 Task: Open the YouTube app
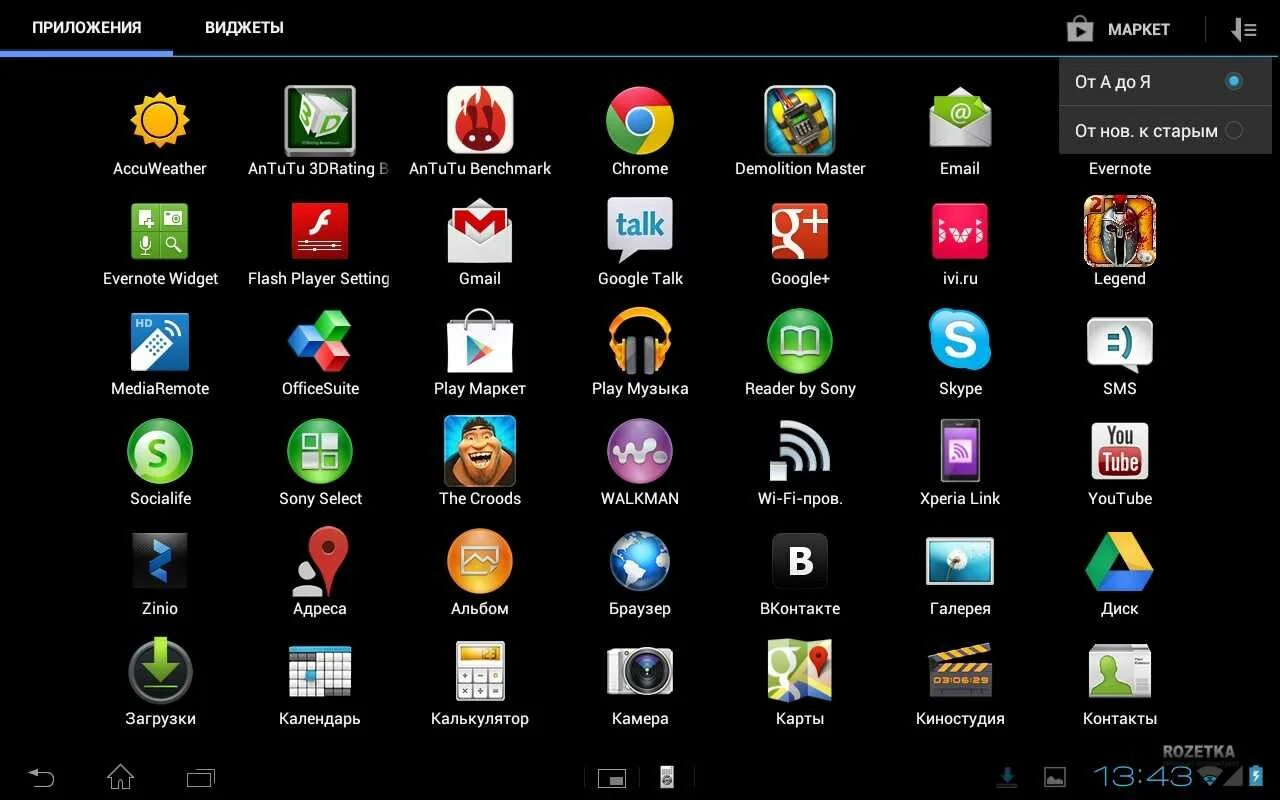coord(1120,451)
